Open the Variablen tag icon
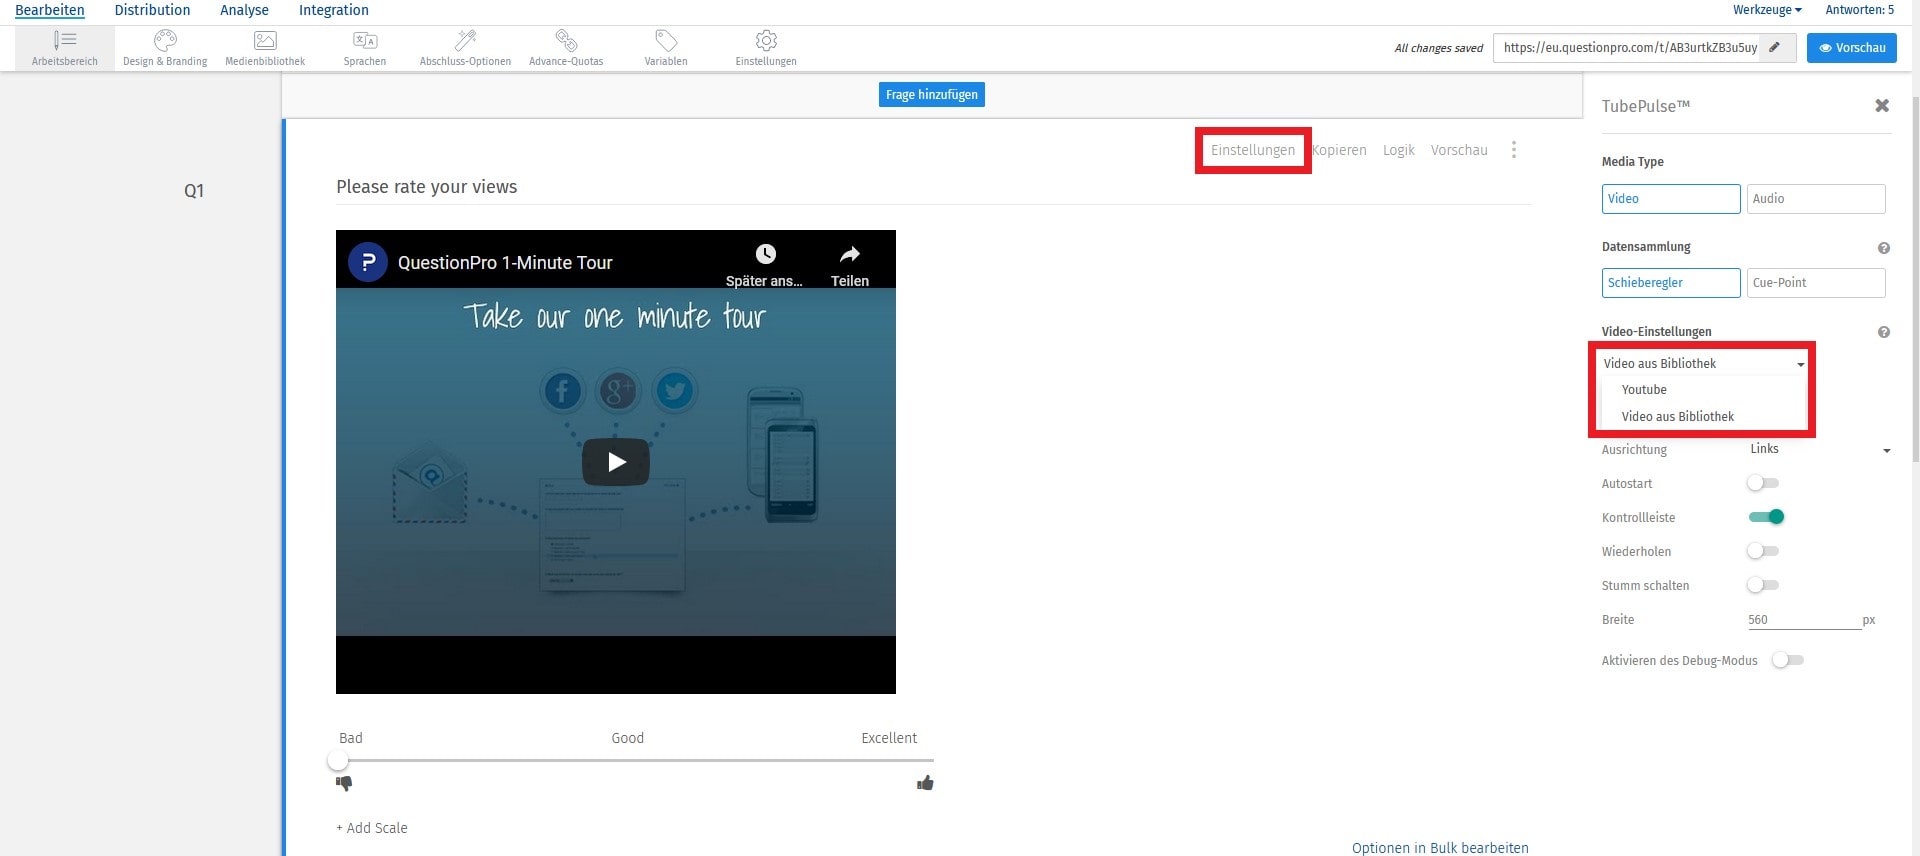The image size is (1920, 856). tap(666, 40)
